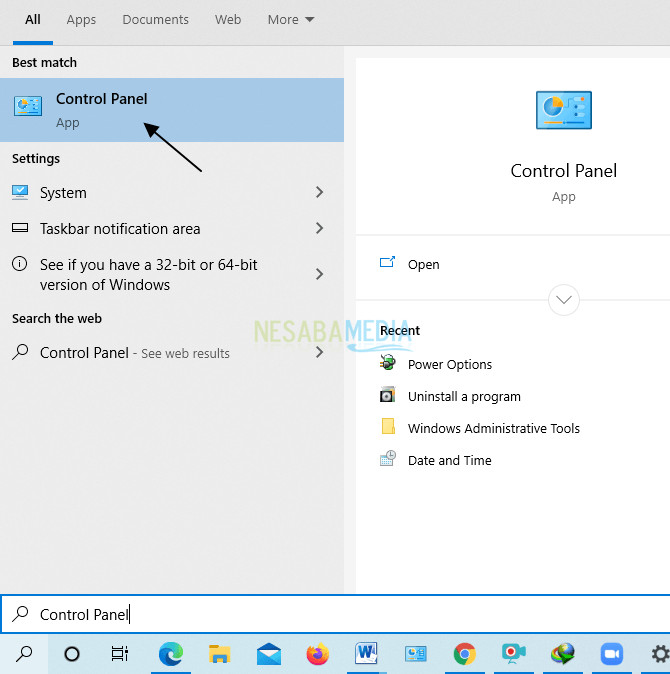Expand Taskbar notification area result arrow

(x=319, y=228)
